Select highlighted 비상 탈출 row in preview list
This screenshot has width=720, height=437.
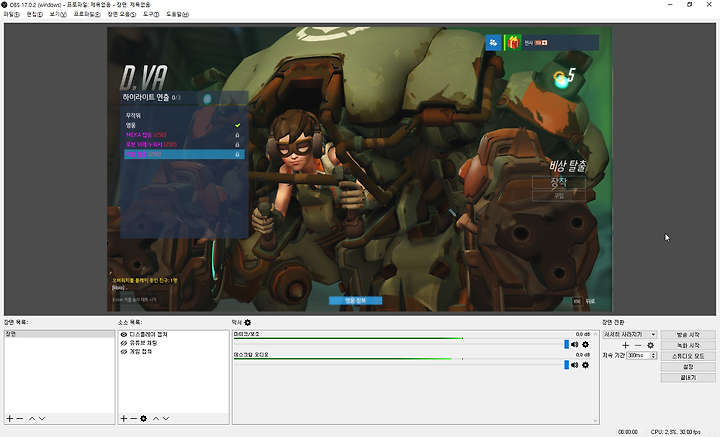[x=184, y=154]
